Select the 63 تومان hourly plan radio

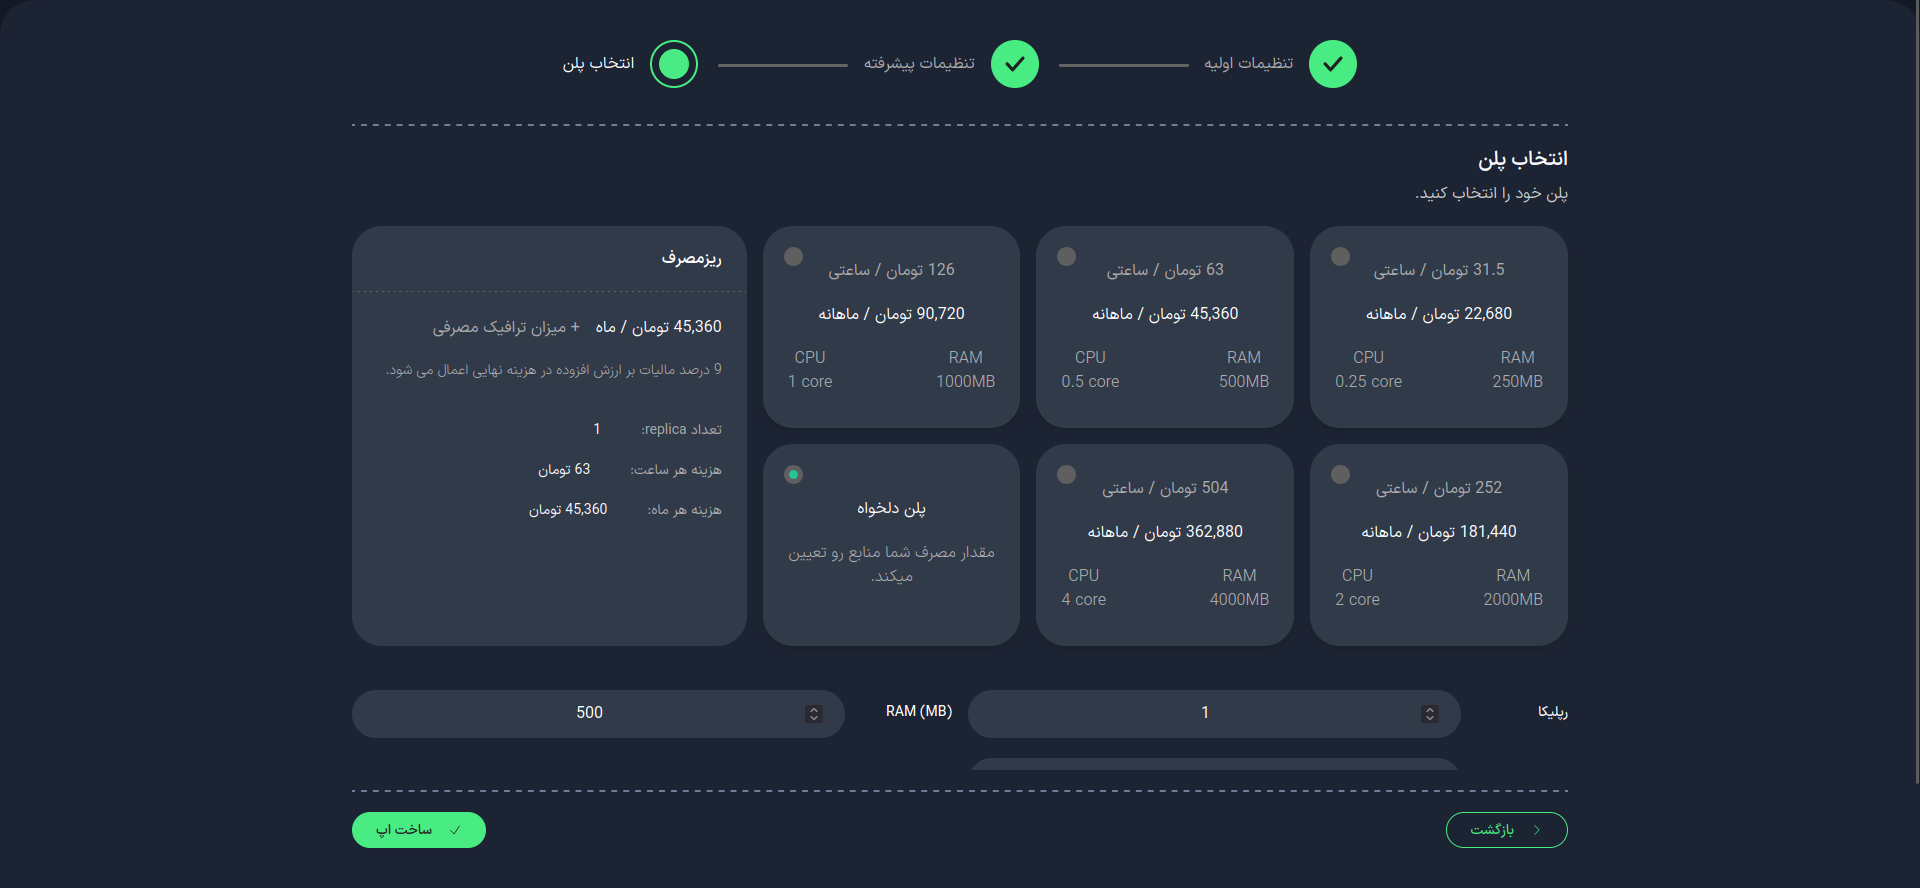click(1067, 256)
